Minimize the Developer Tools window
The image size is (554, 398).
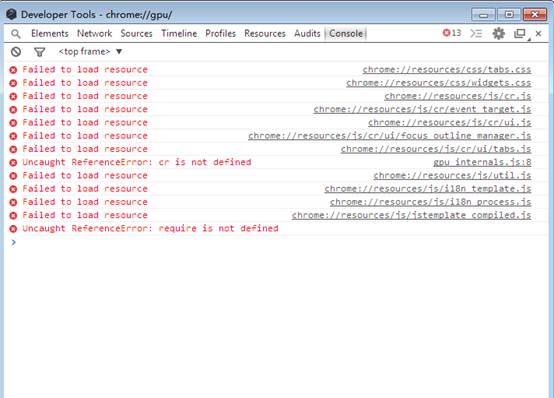[x=484, y=14]
